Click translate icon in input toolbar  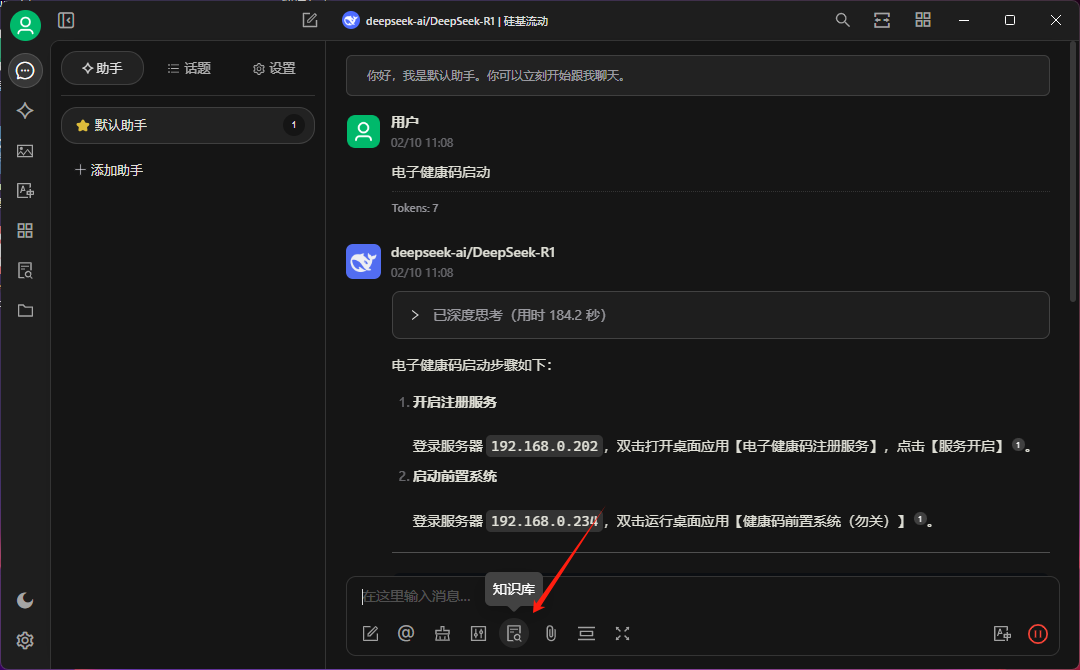pyautogui.click(x=1002, y=634)
